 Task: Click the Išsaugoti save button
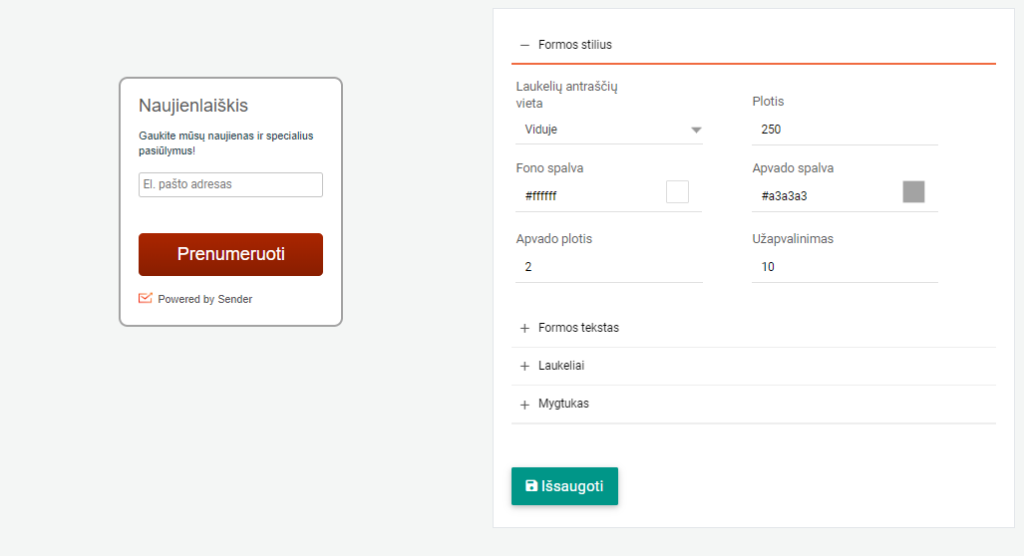coord(564,486)
